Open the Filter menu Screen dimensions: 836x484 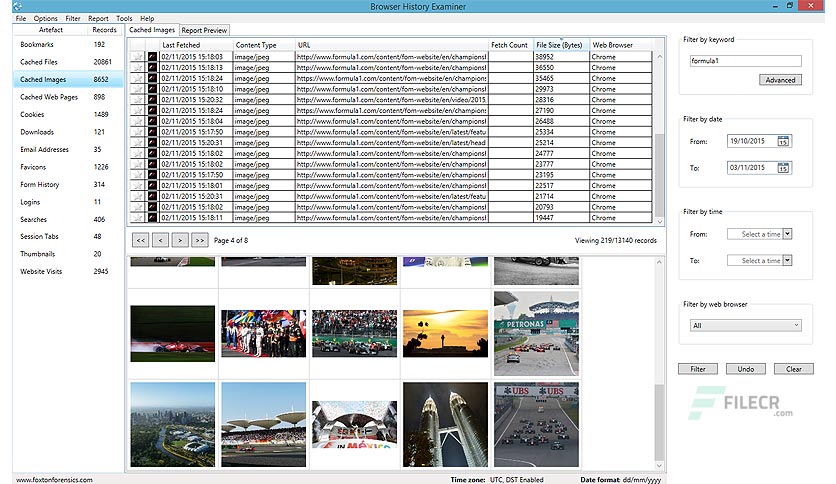tap(73, 18)
